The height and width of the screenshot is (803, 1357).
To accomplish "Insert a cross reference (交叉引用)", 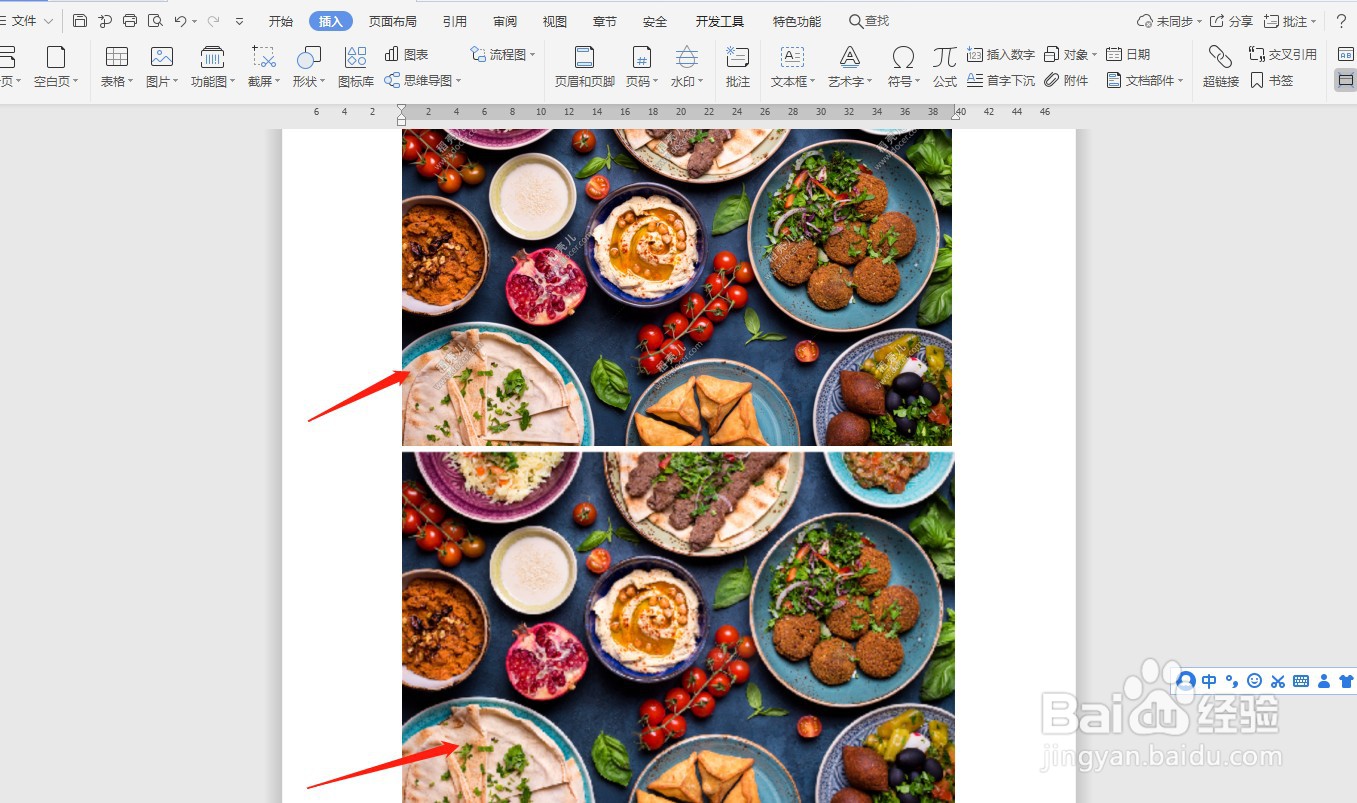I will click(x=1283, y=54).
